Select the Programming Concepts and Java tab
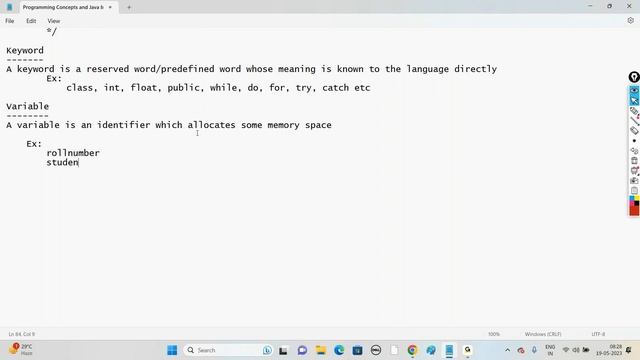 [63, 7]
